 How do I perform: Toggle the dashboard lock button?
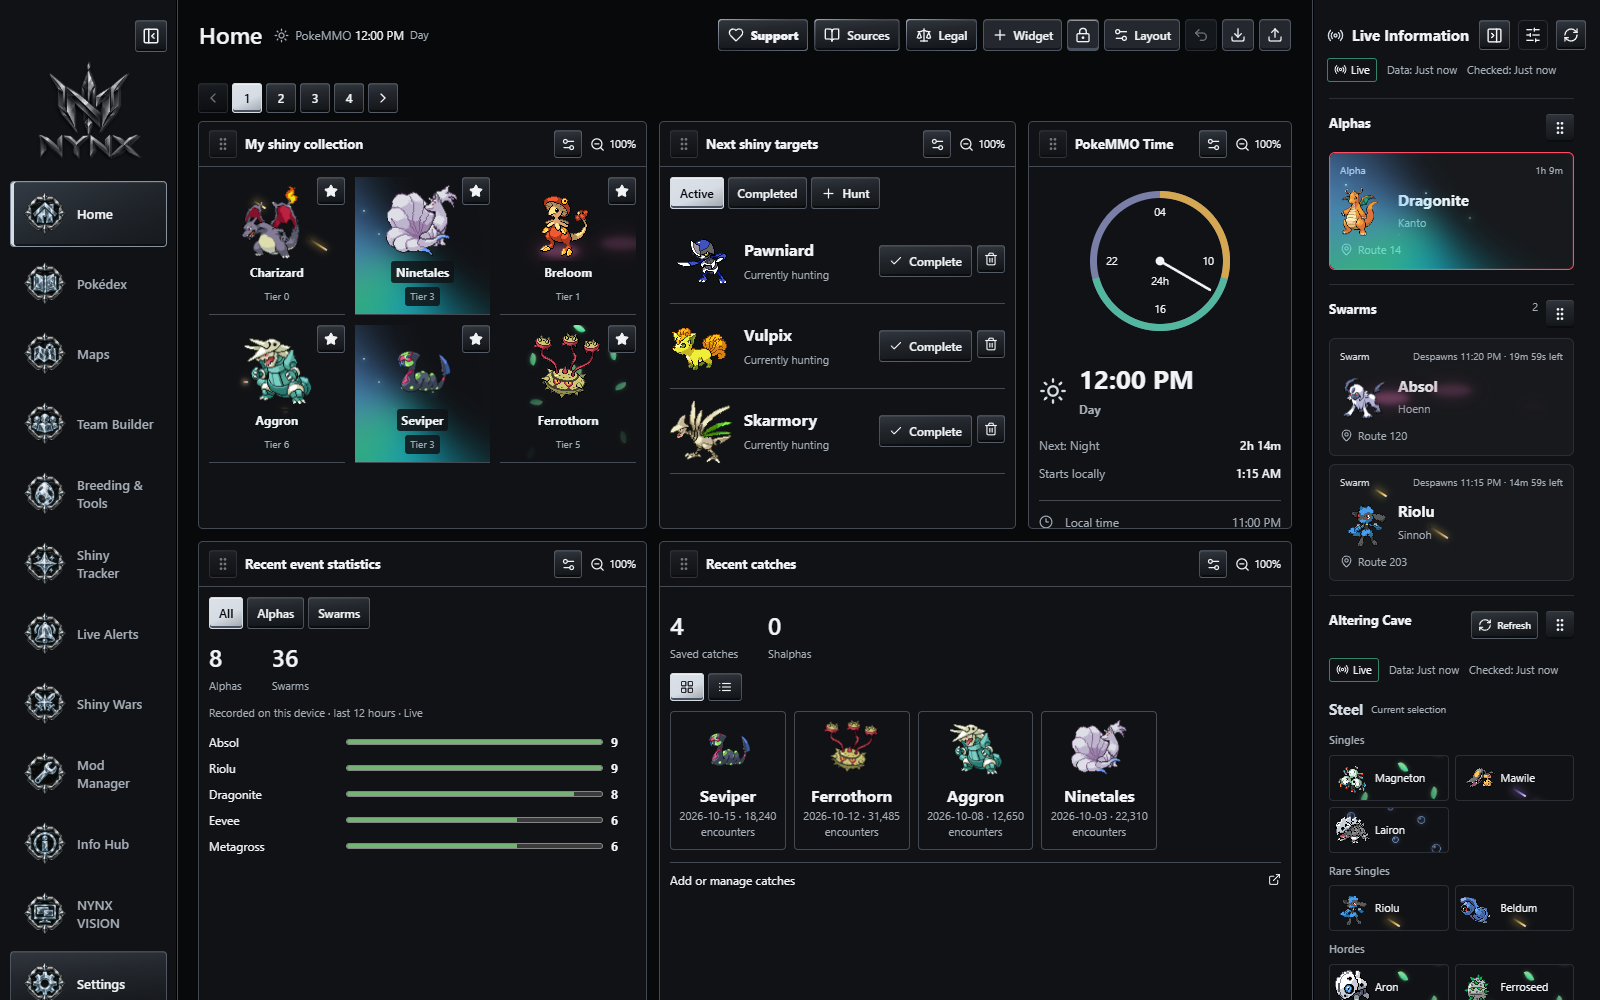pos(1083,35)
